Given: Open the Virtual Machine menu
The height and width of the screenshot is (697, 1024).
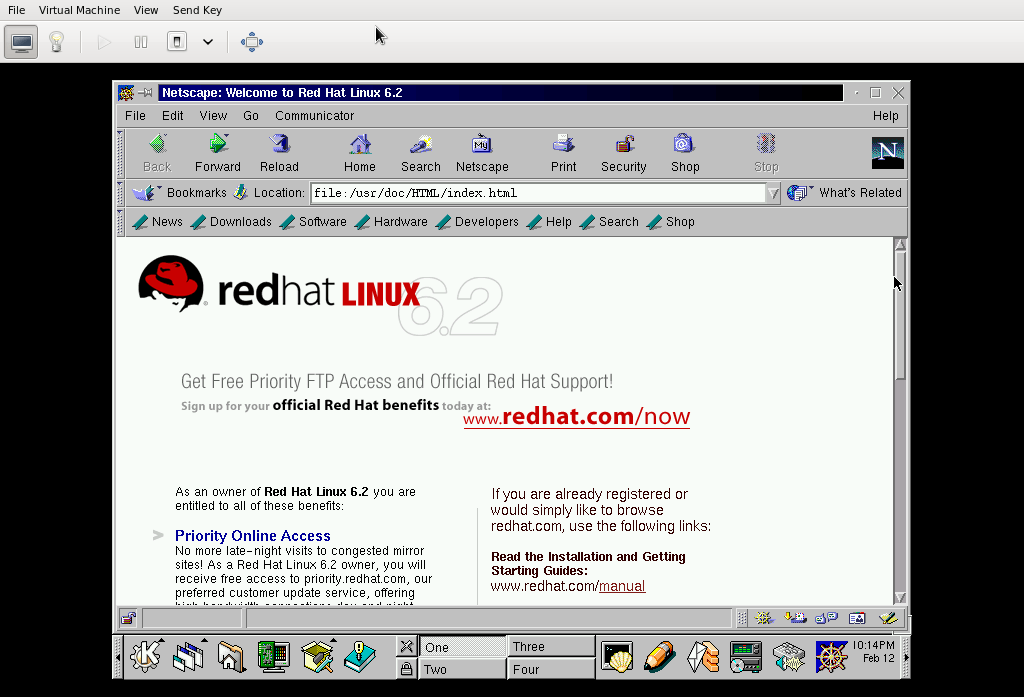Looking at the screenshot, I should click(79, 10).
